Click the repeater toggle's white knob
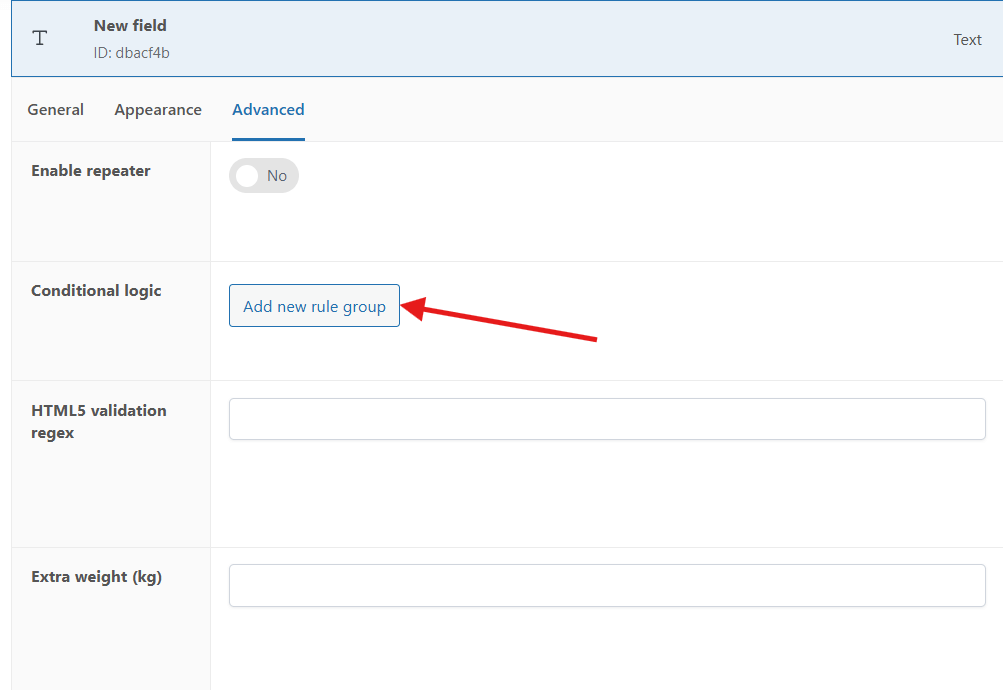Viewport: 1003px width, 690px height. [247, 176]
